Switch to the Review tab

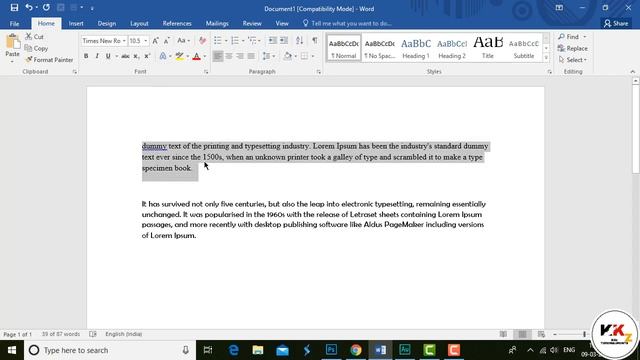pyautogui.click(x=252, y=24)
